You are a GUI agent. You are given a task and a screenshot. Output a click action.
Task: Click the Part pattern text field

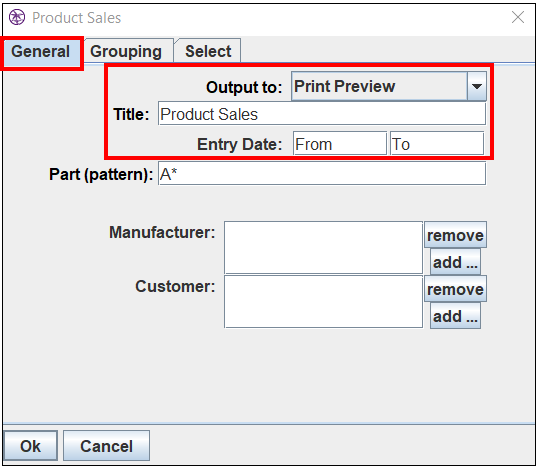coord(322,174)
